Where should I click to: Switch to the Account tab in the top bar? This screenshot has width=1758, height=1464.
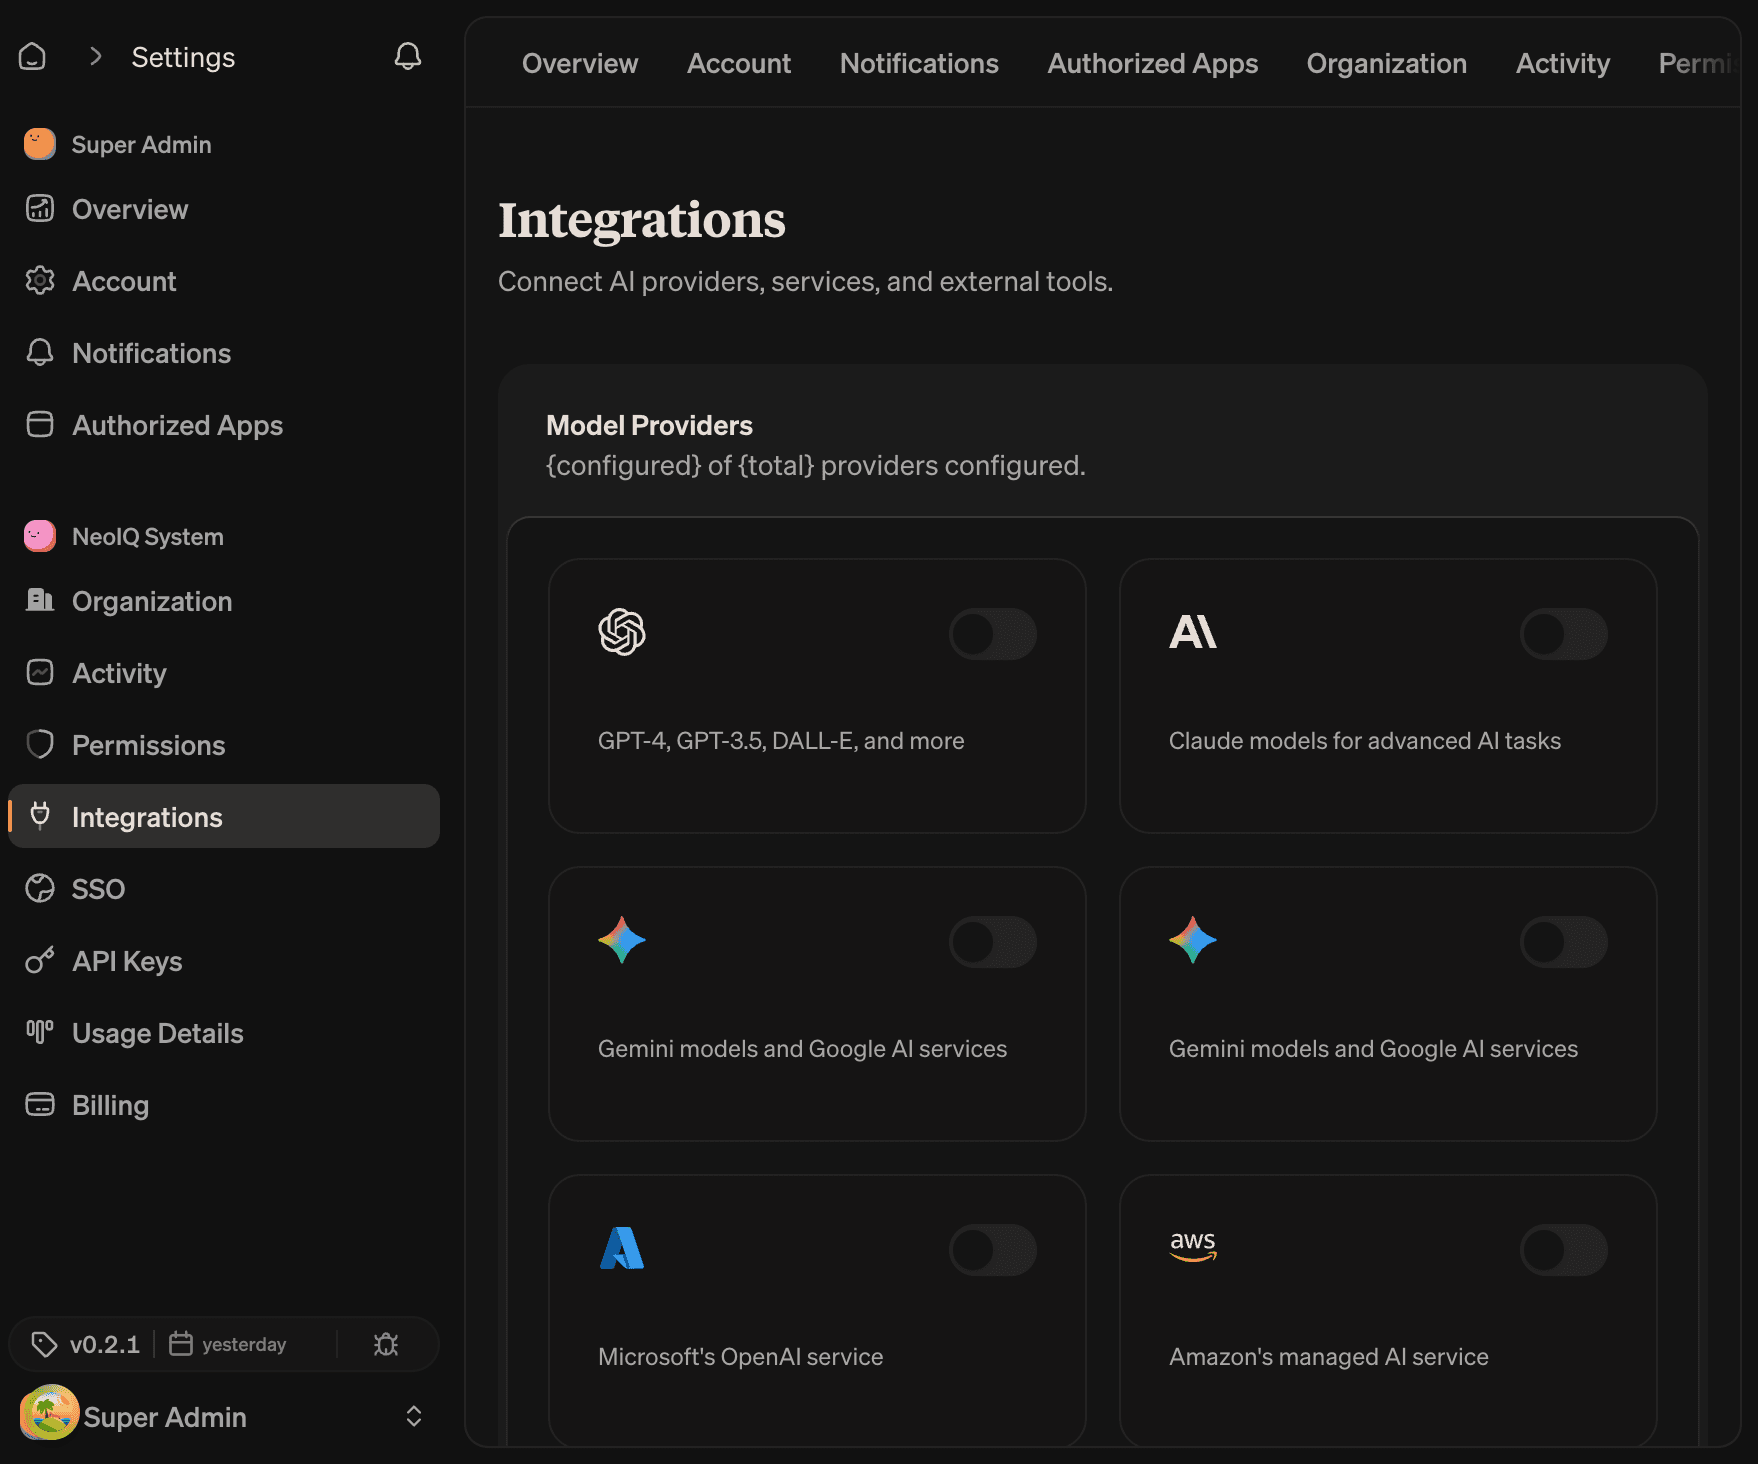[x=739, y=63]
